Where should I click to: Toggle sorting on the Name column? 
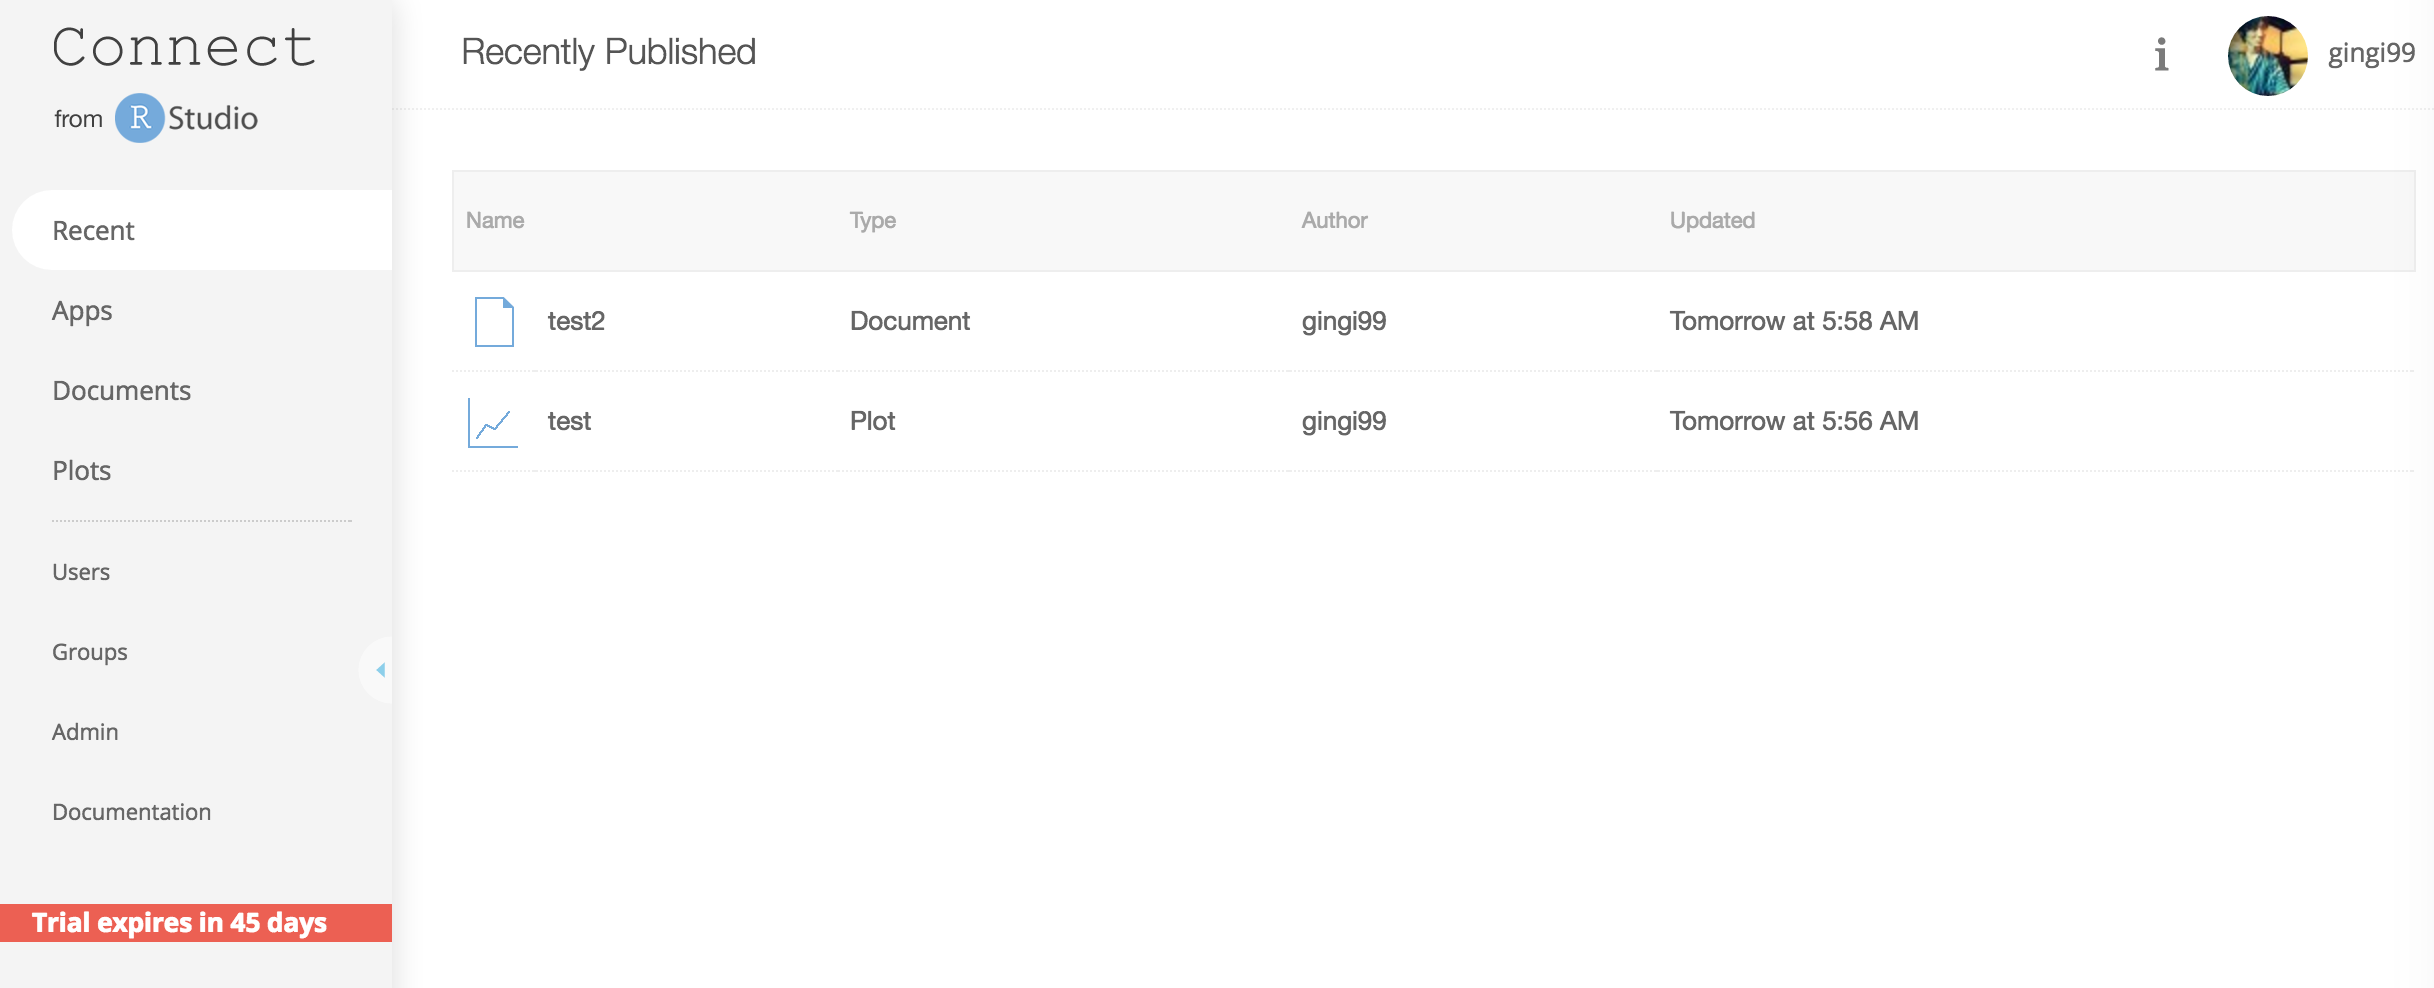[494, 220]
